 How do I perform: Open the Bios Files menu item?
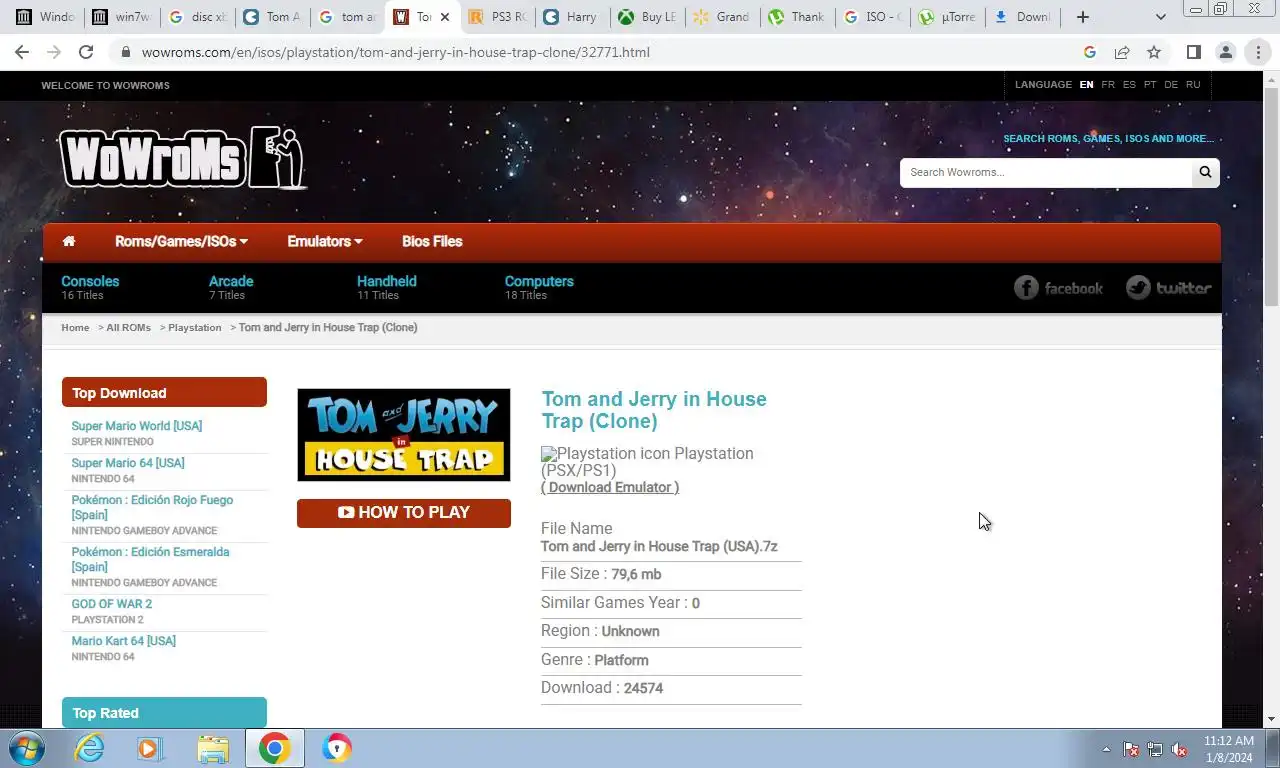(x=432, y=241)
